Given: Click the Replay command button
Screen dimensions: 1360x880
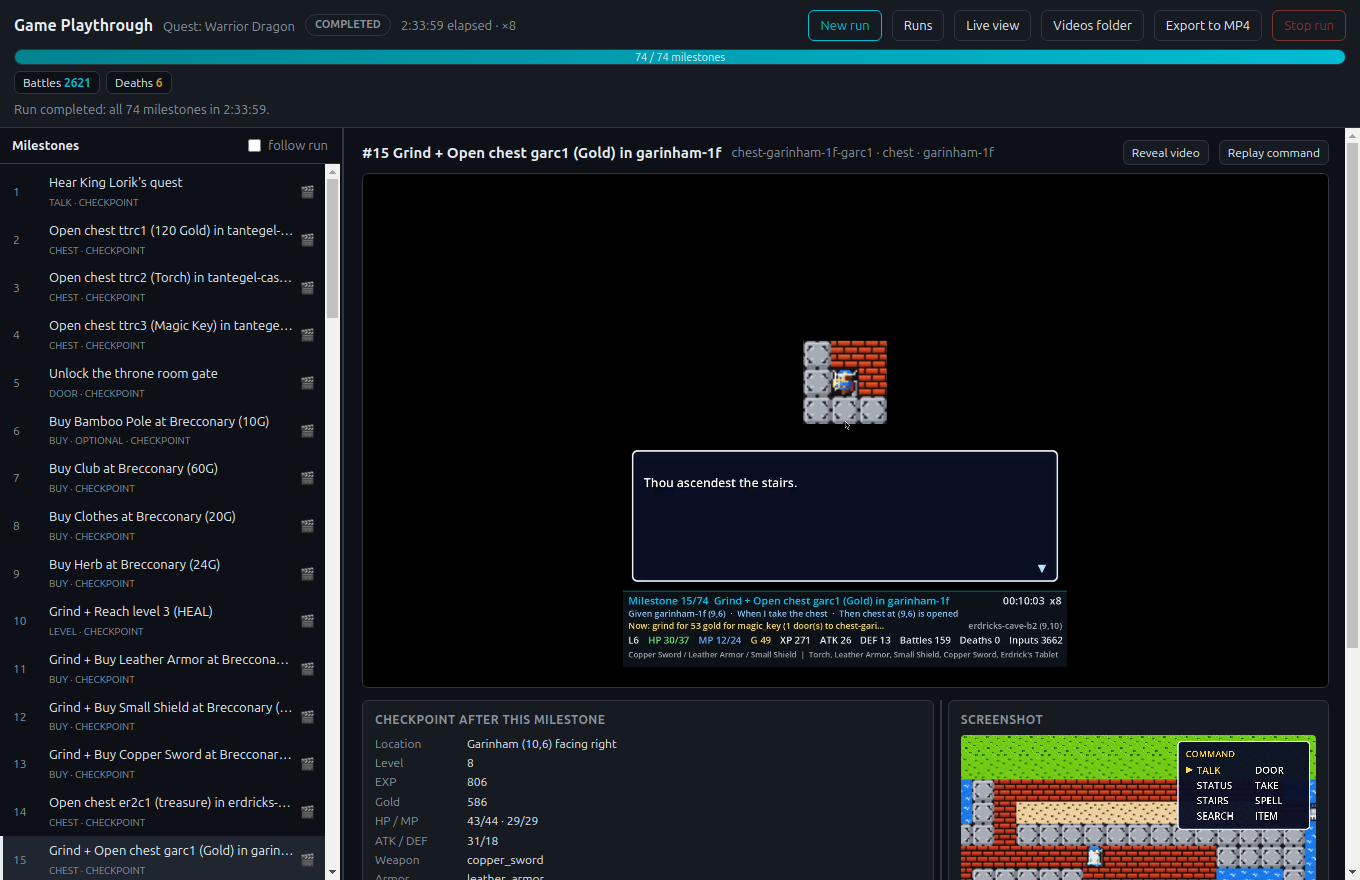Looking at the screenshot, I should [x=1274, y=153].
